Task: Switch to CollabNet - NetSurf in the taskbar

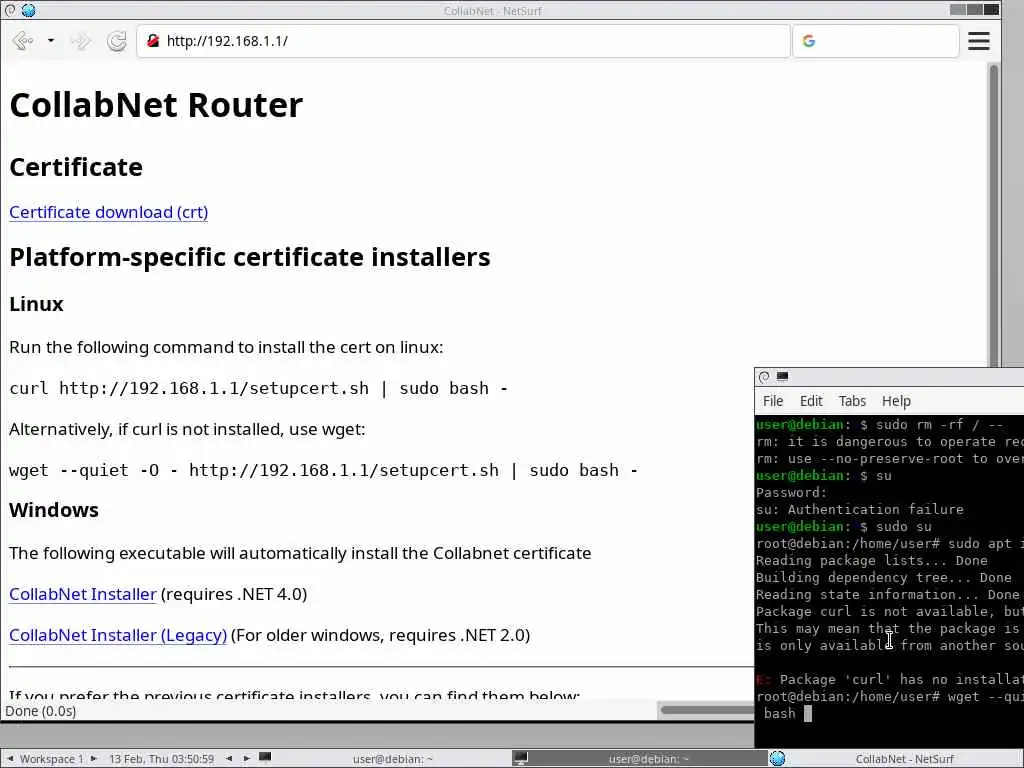Action: tap(896, 759)
